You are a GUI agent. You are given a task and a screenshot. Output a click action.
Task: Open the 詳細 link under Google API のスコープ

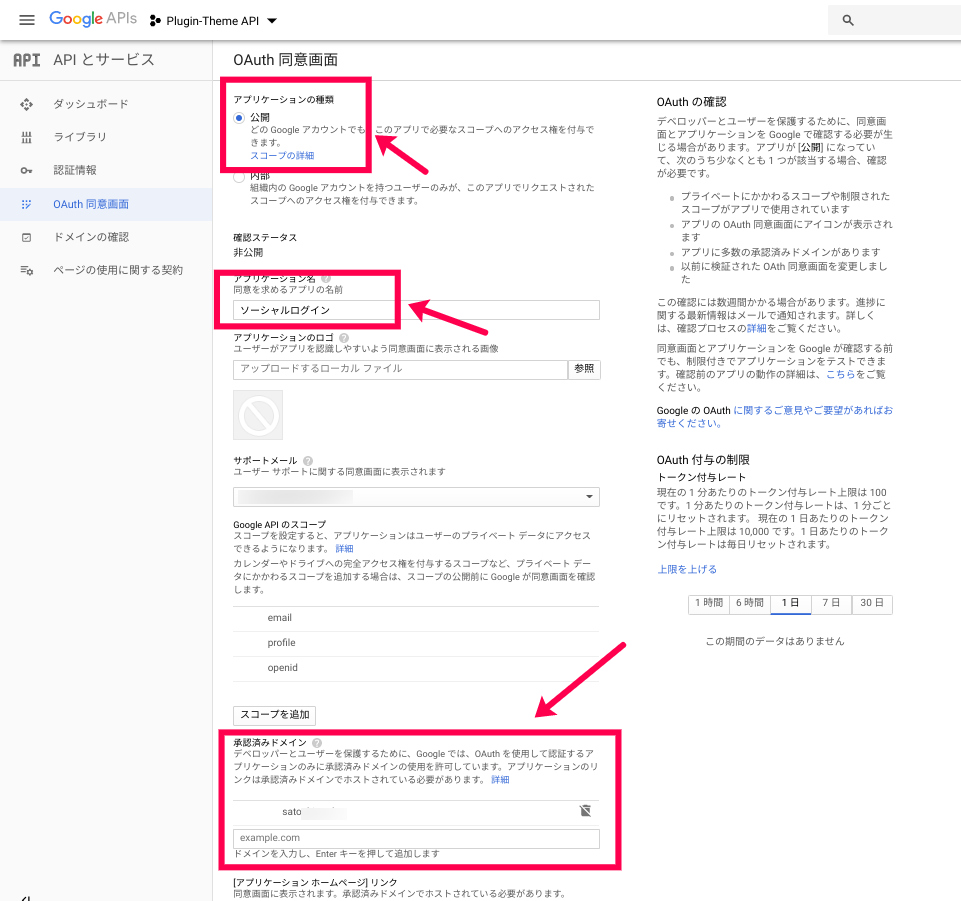pos(344,549)
